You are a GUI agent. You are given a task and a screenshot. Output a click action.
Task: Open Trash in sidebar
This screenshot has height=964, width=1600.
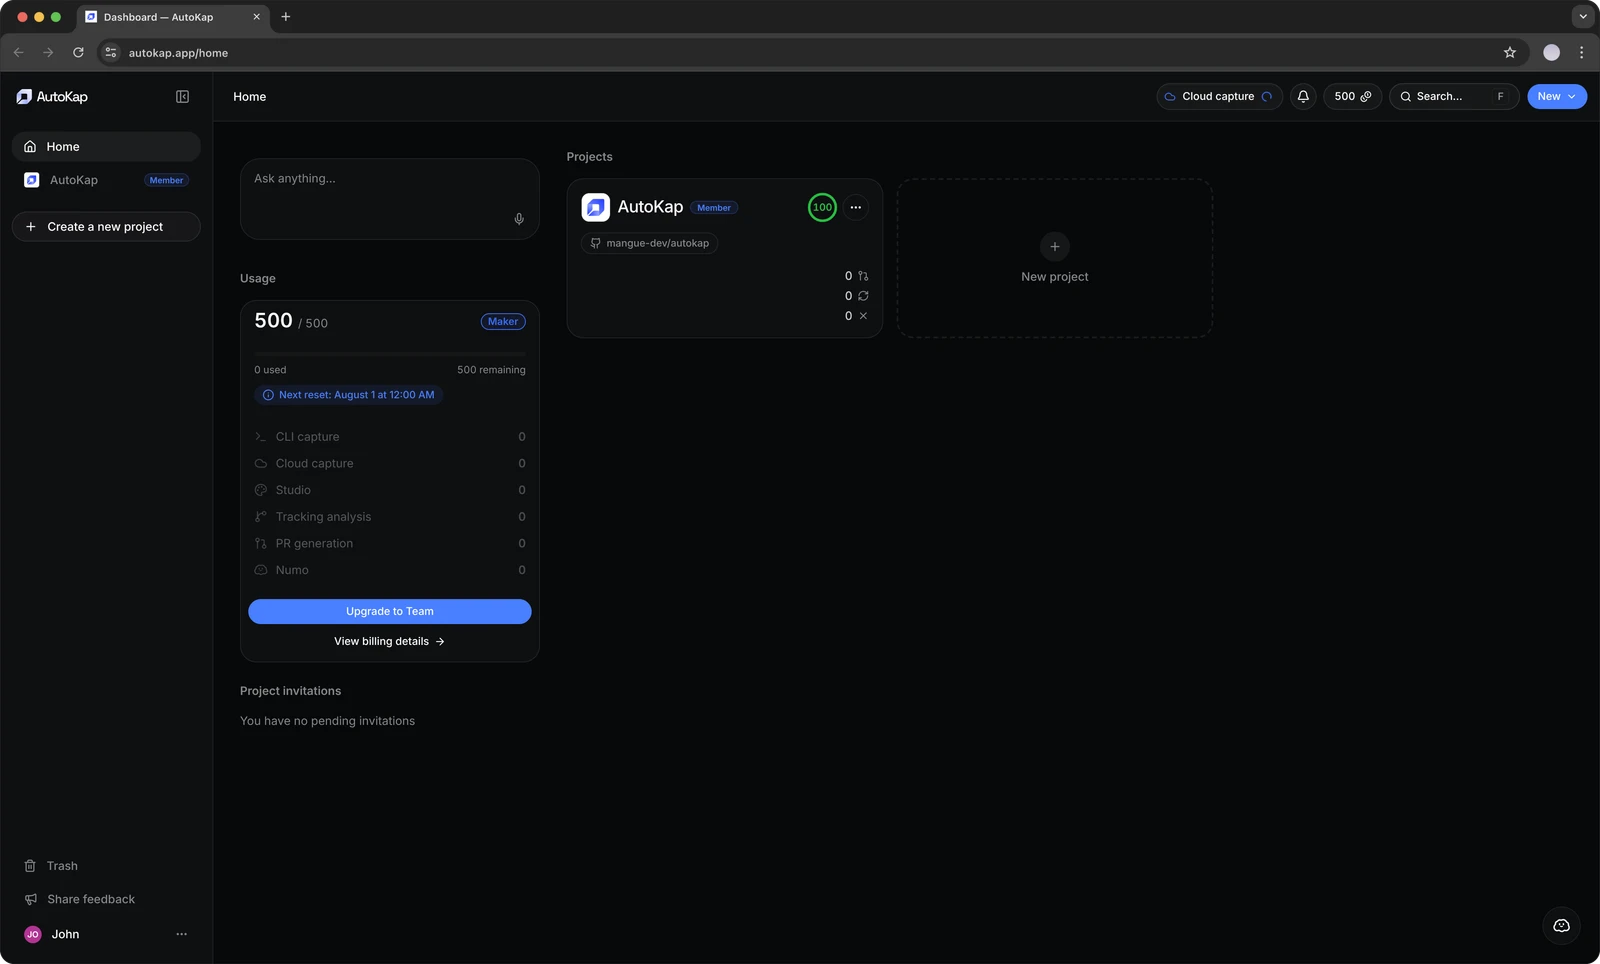106,866
